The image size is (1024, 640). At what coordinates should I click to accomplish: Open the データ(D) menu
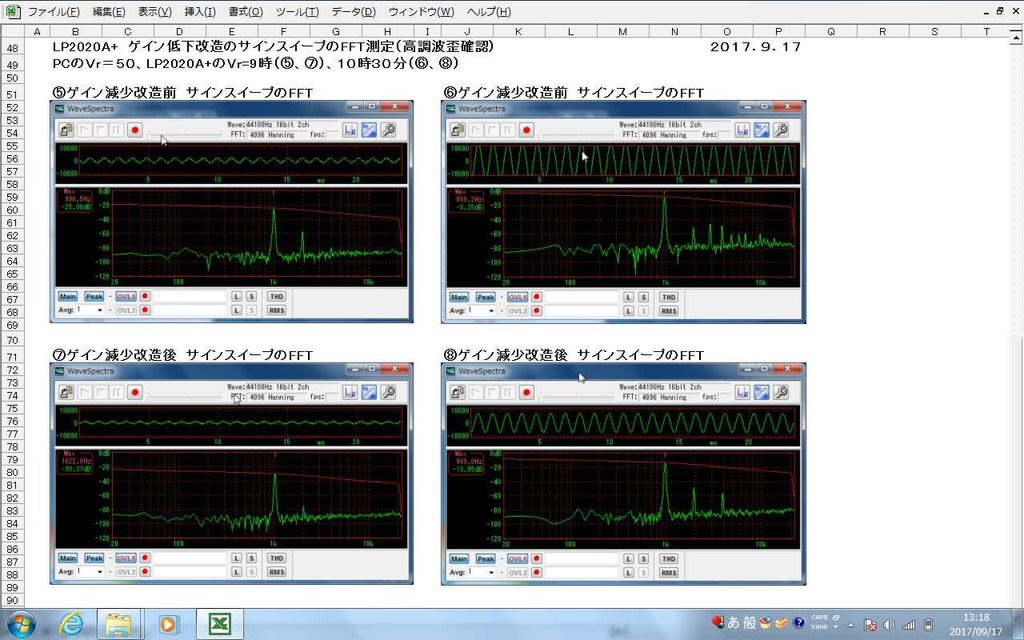pos(353,12)
